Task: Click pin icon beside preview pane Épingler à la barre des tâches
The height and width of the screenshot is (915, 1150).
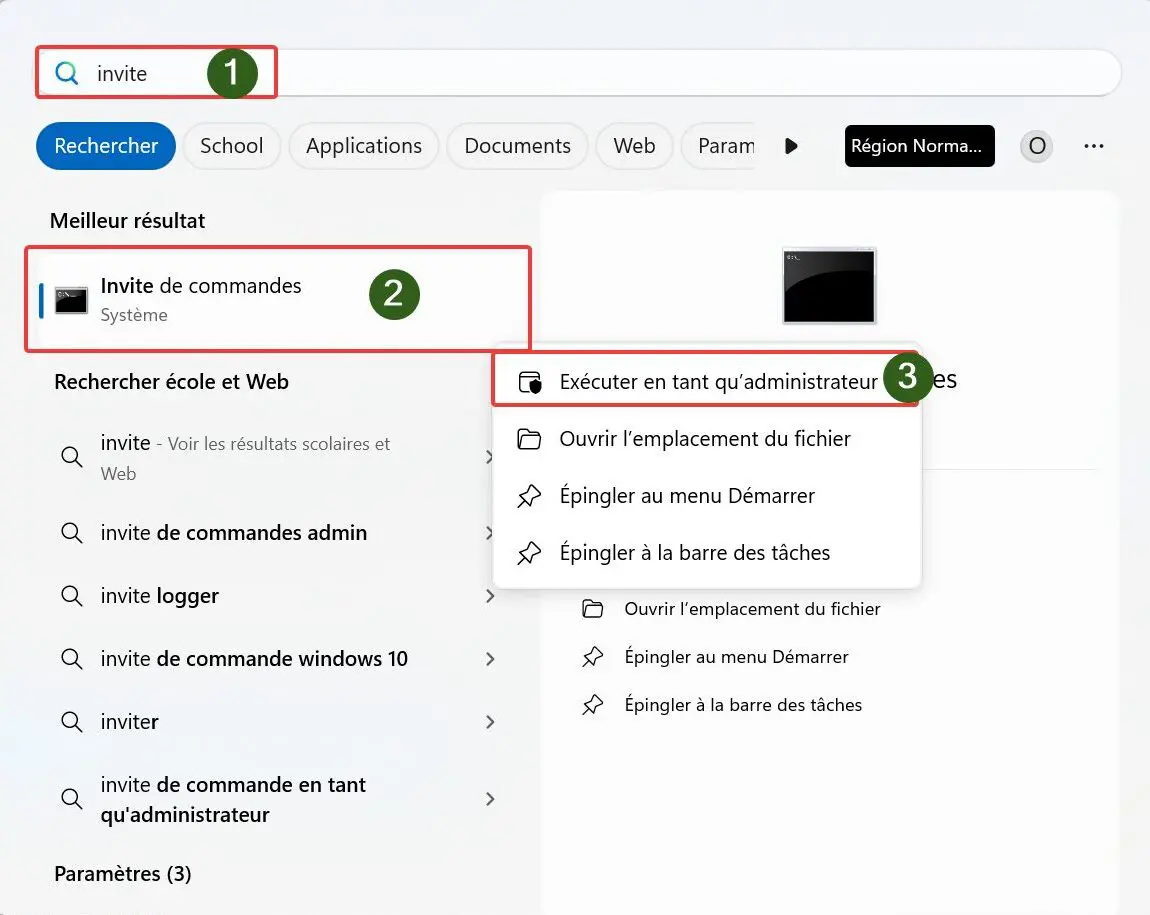Action: (593, 705)
